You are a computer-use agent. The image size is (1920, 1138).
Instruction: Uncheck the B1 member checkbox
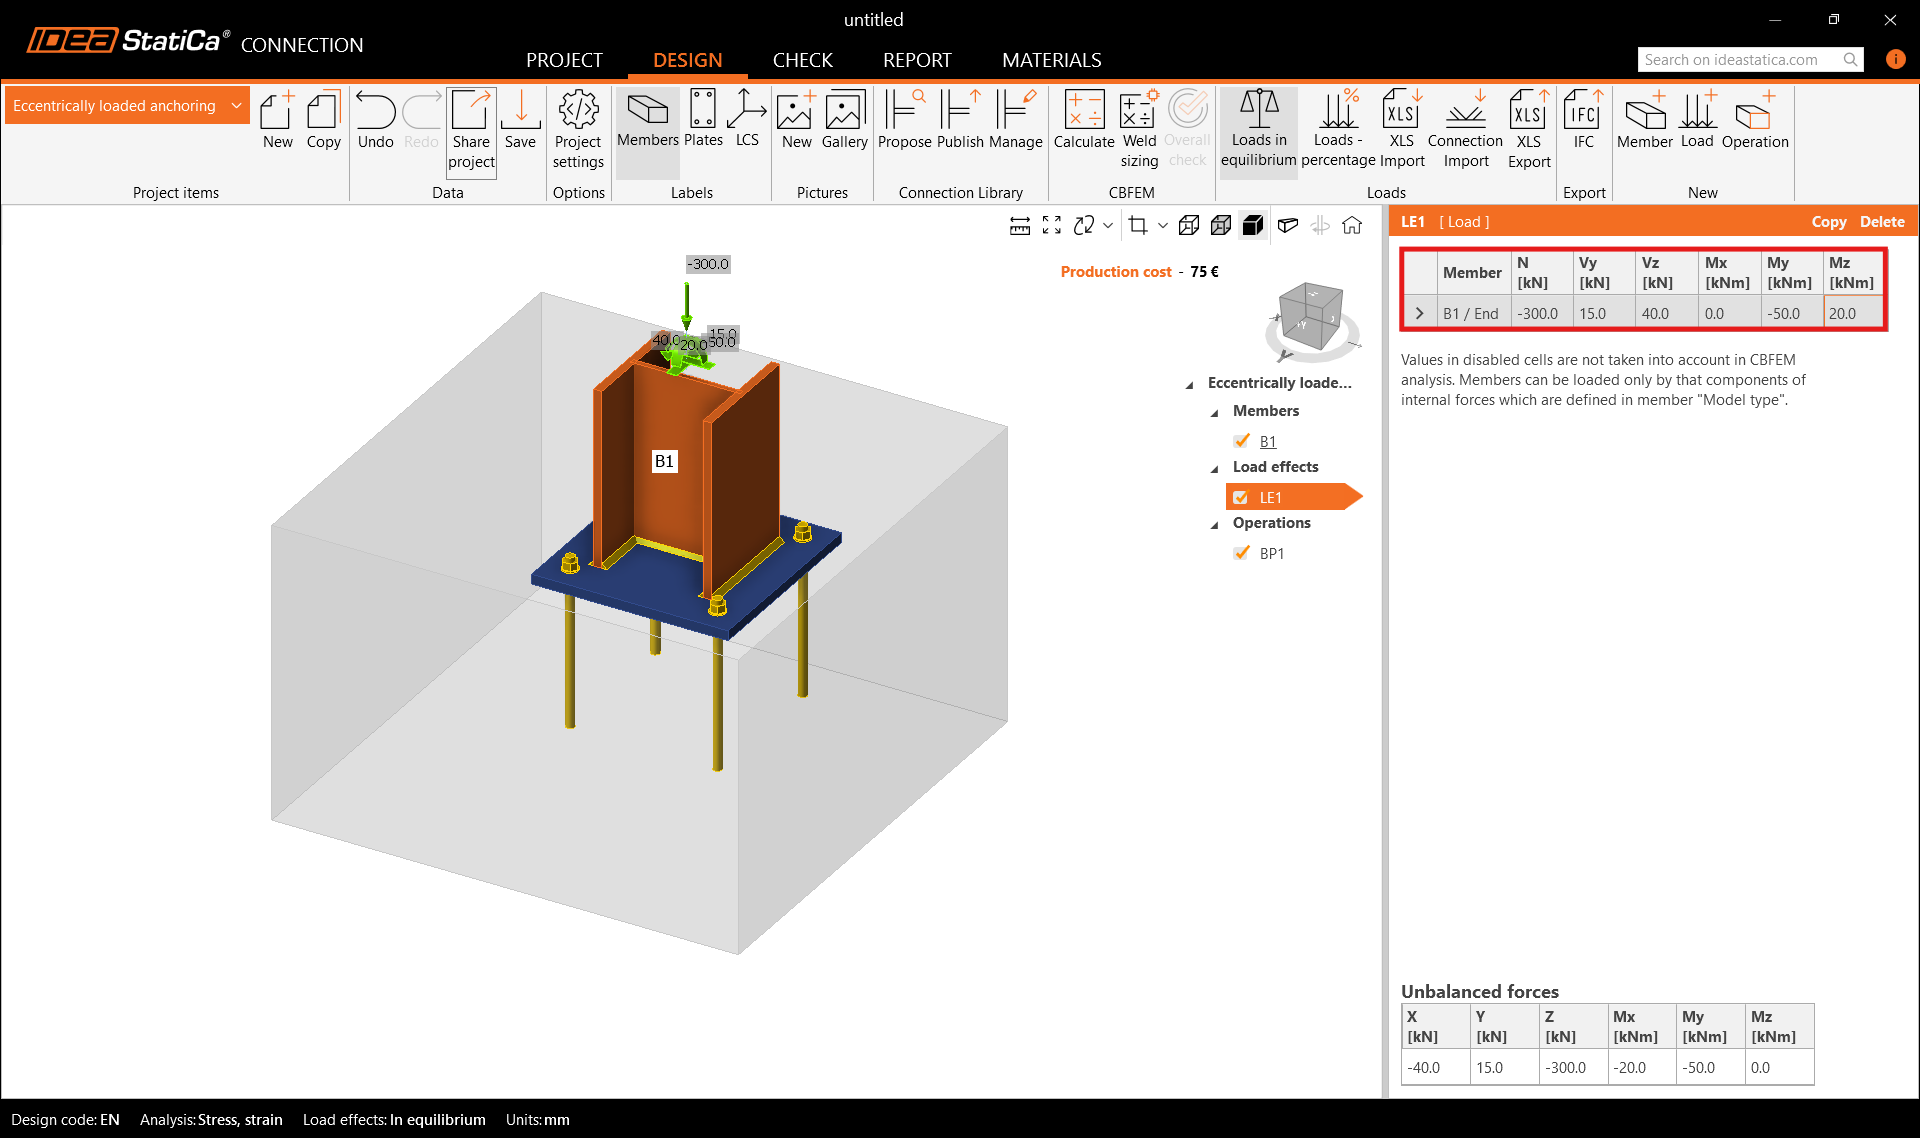1242,441
